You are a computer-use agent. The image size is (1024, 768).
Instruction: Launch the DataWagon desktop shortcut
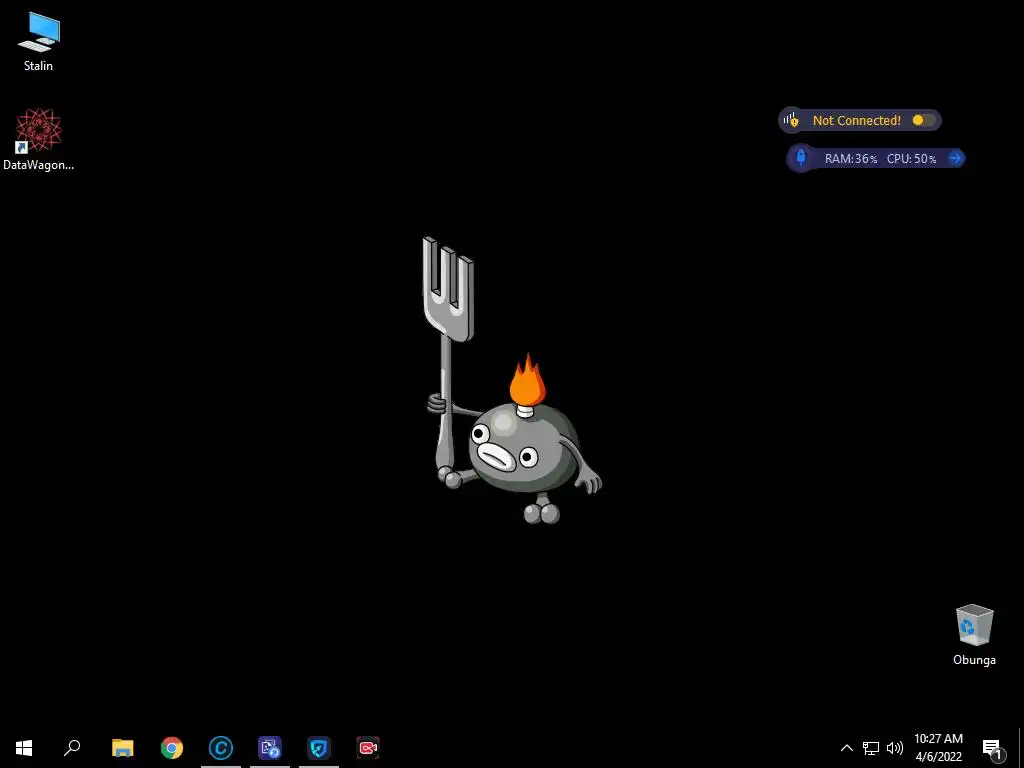39,140
